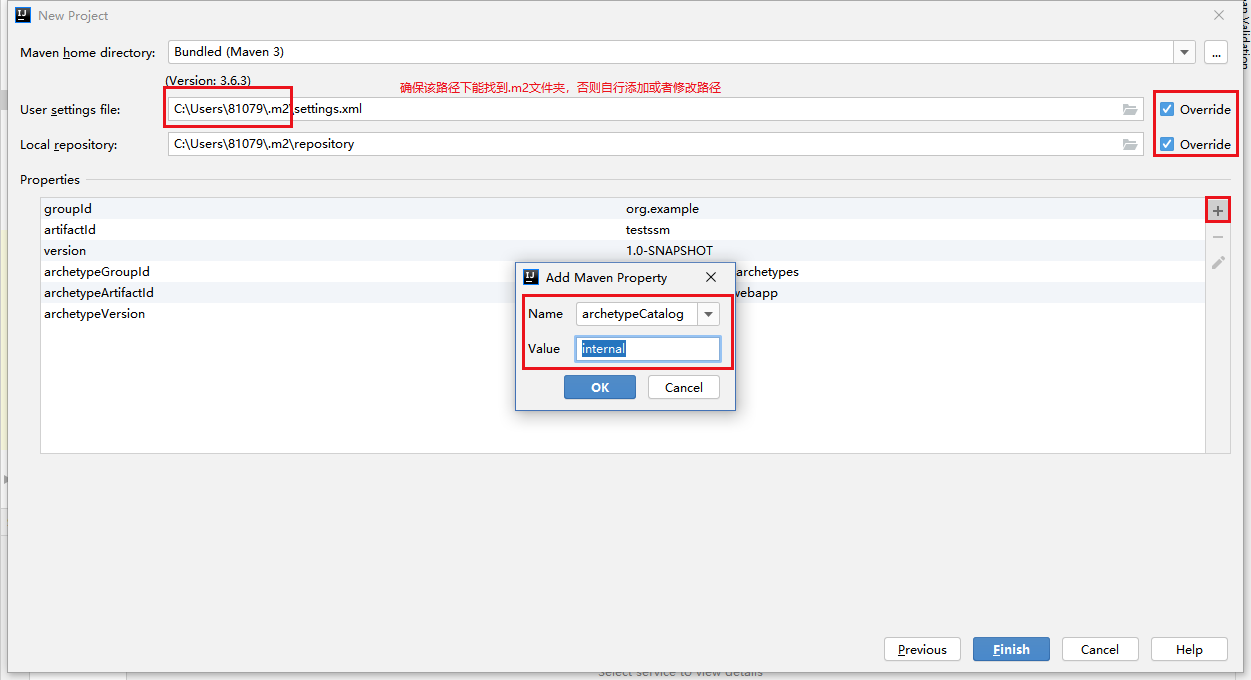Click the org.example value cell
Screen dimensions: 1251x680
(x=662, y=209)
